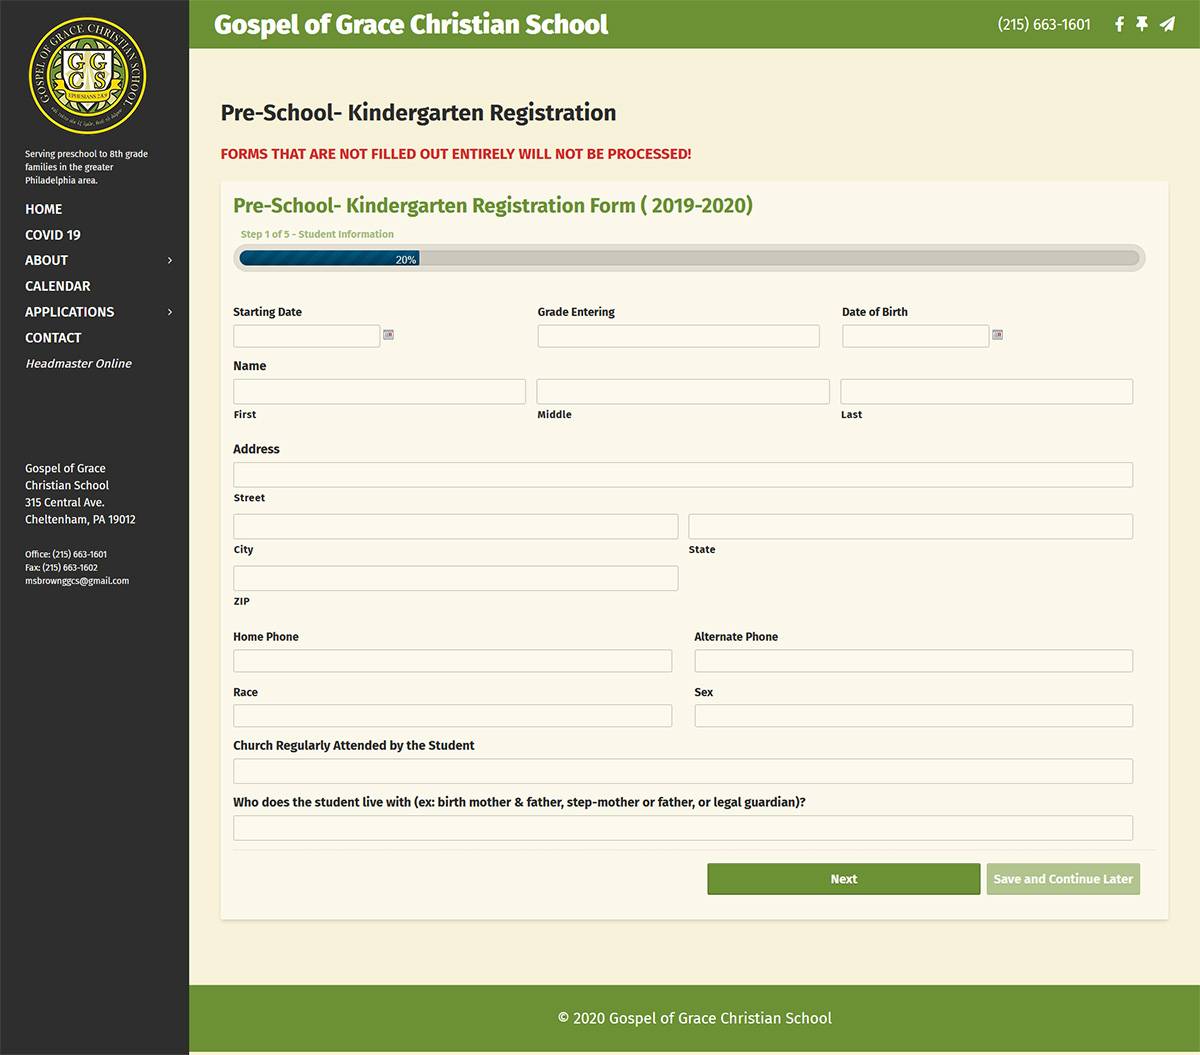
Task: Open ABOUT menu item
Action: pos(46,260)
